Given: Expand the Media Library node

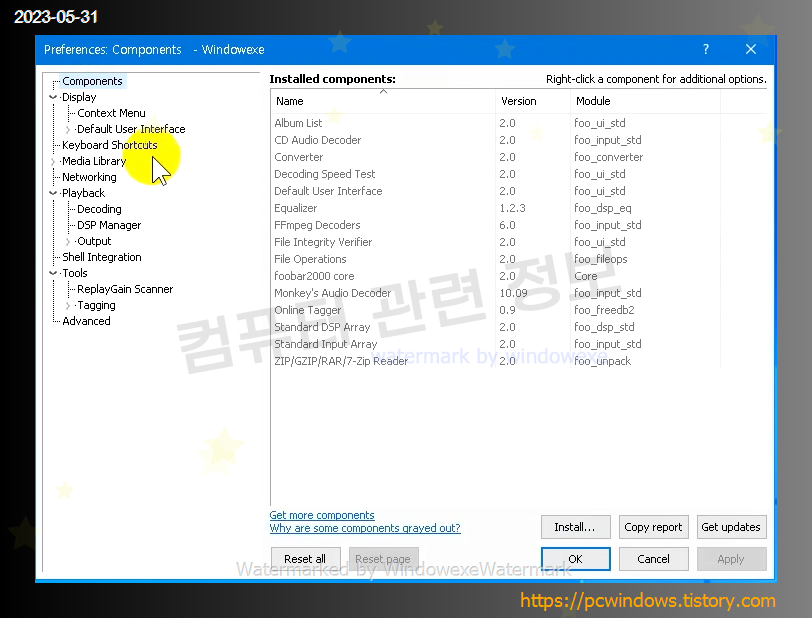Looking at the screenshot, I should [53, 162].
